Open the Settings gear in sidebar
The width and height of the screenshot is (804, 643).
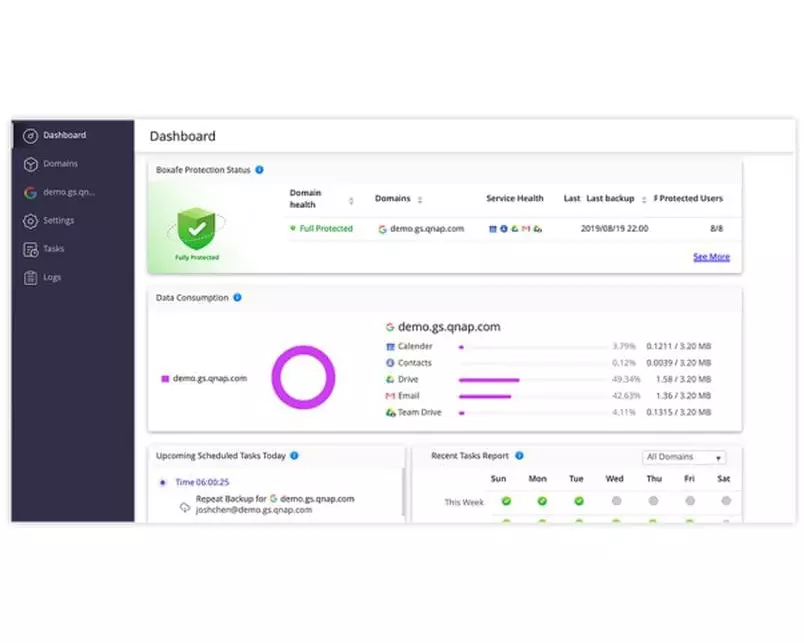[30, 221]
